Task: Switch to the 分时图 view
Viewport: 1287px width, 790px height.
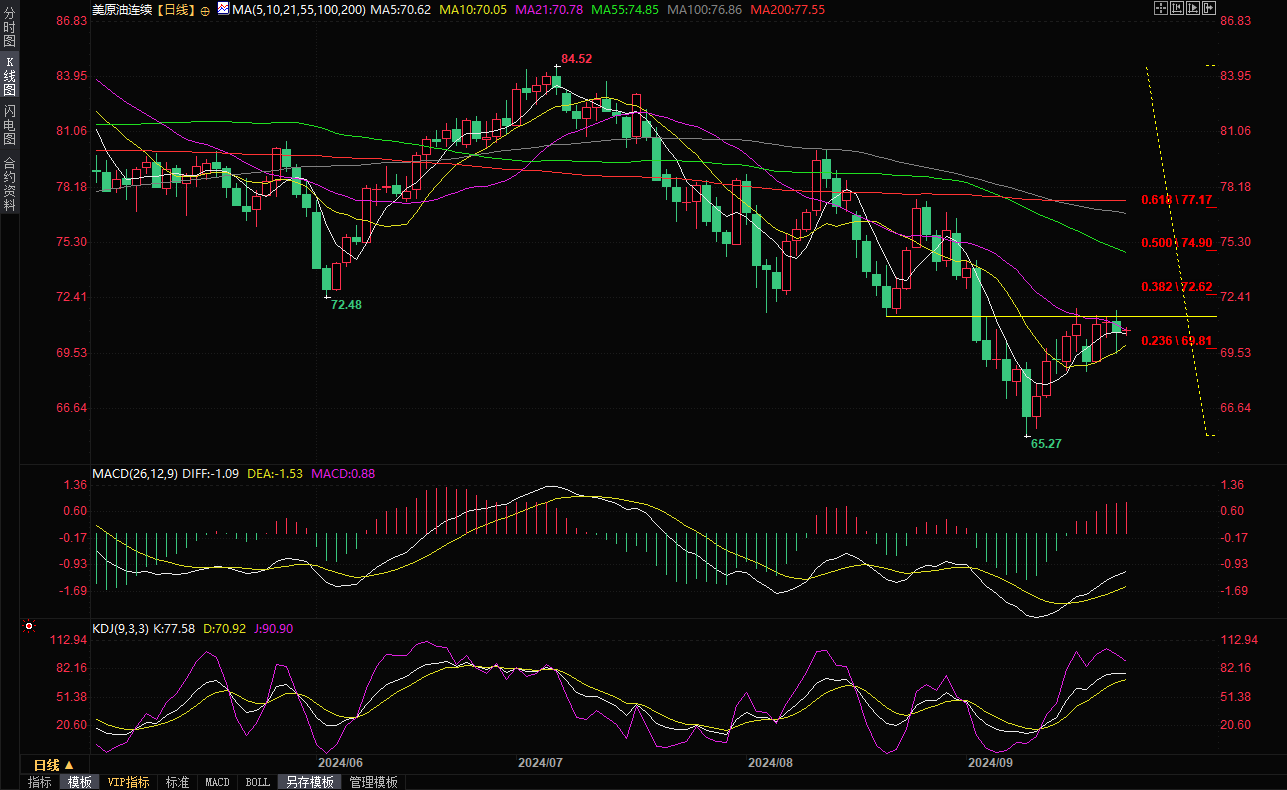Action: (9, 28)
